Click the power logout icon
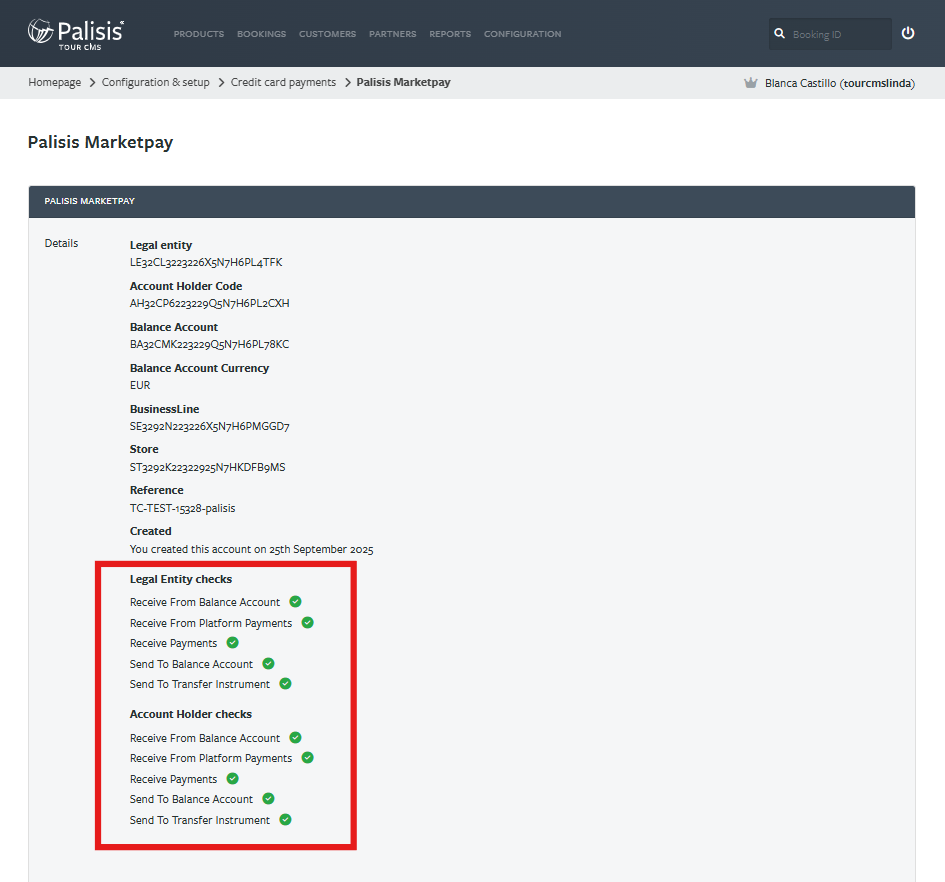The height and width of the screenshot is (882, 945). pyautogui.click(x=908, y=33)
